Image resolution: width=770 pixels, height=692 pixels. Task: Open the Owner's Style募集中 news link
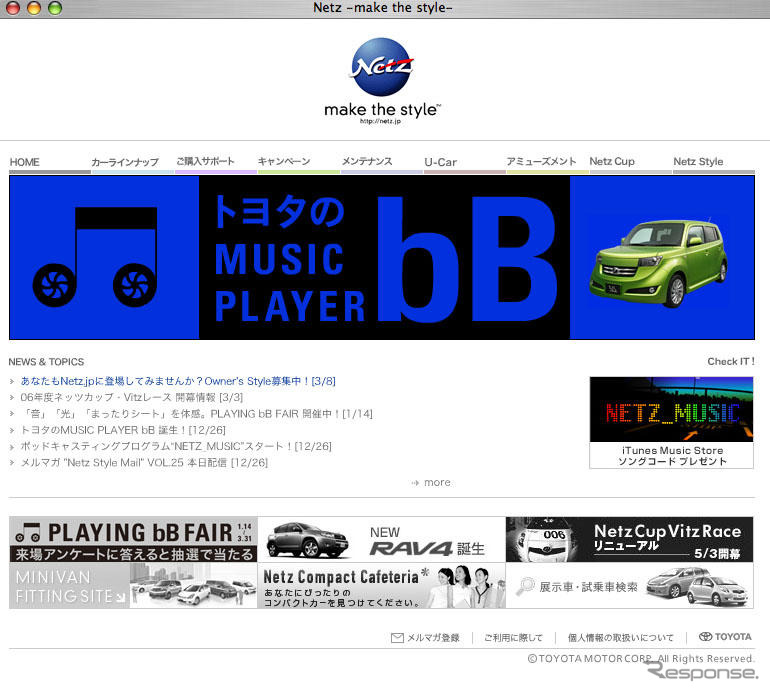point(178,381)
